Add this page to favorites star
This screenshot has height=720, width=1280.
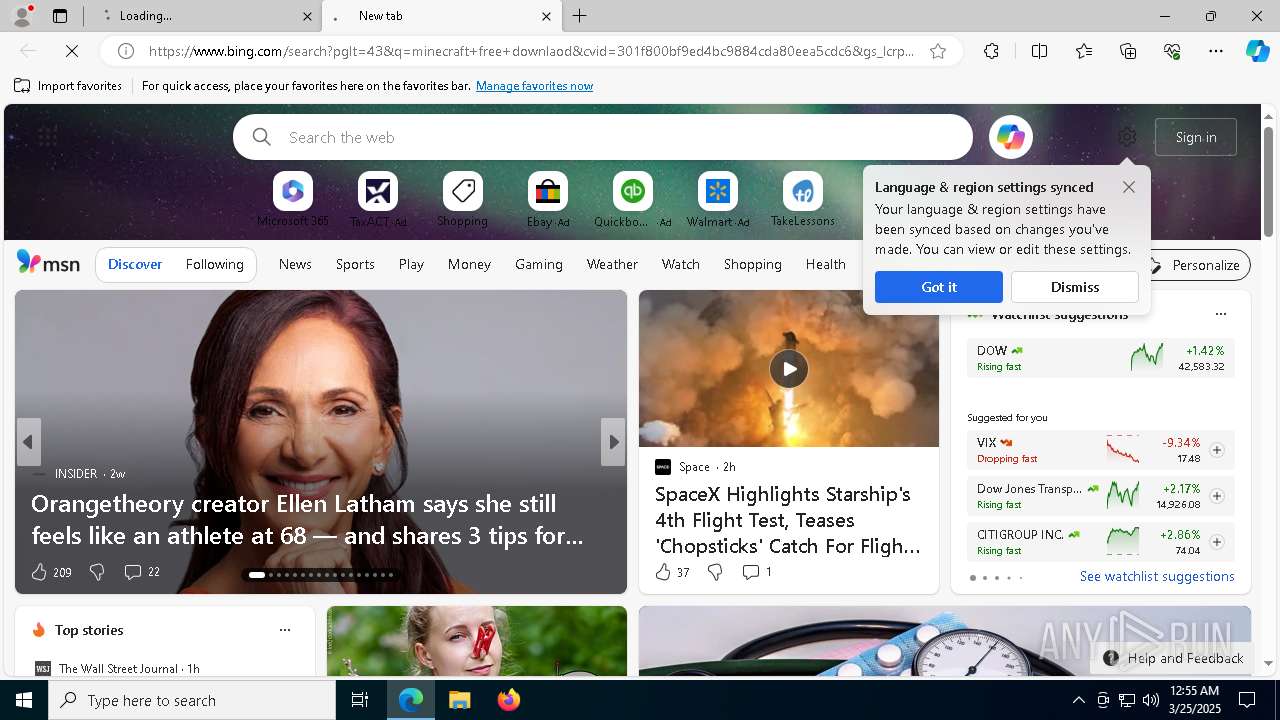pyautogui.click(x=938, y=51)
